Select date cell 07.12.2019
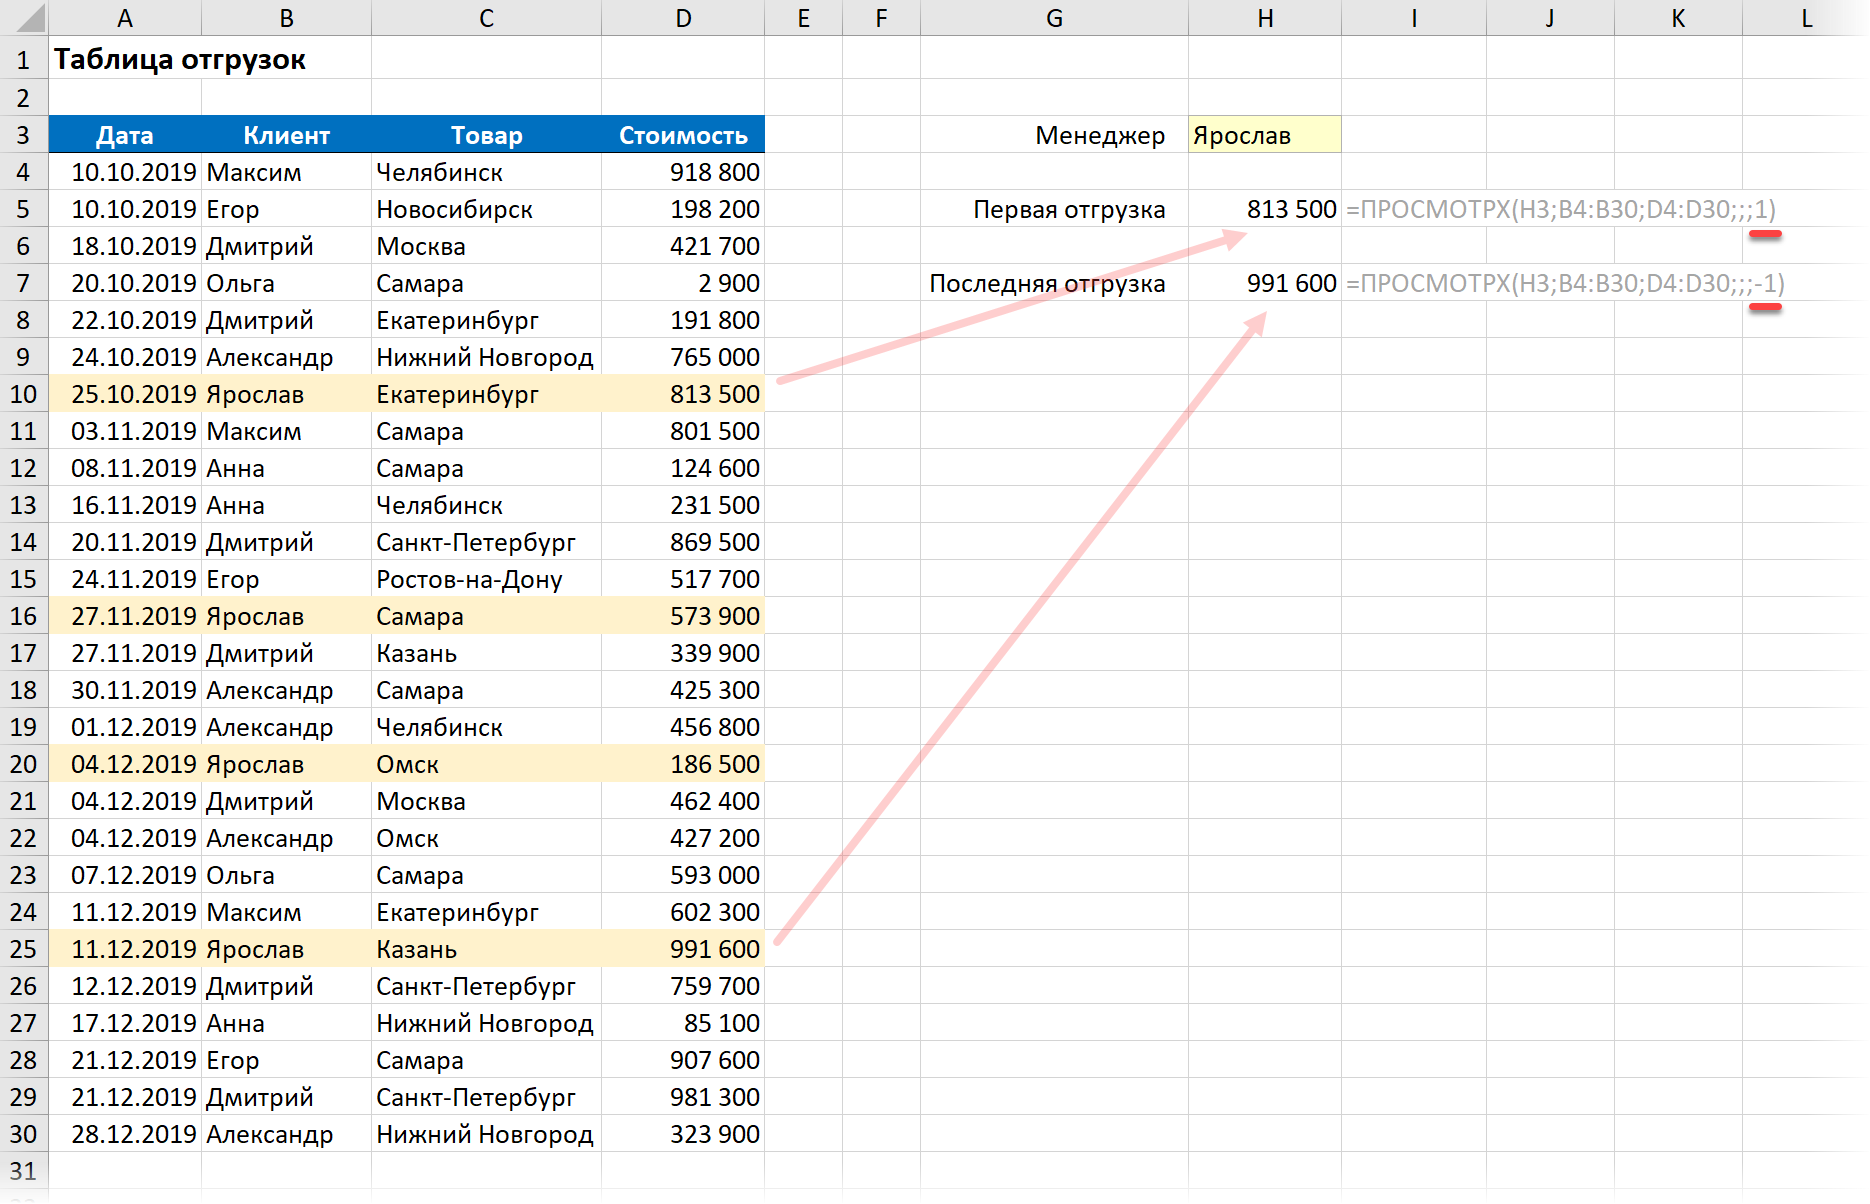1870x1204 pixels. point(125,875)
